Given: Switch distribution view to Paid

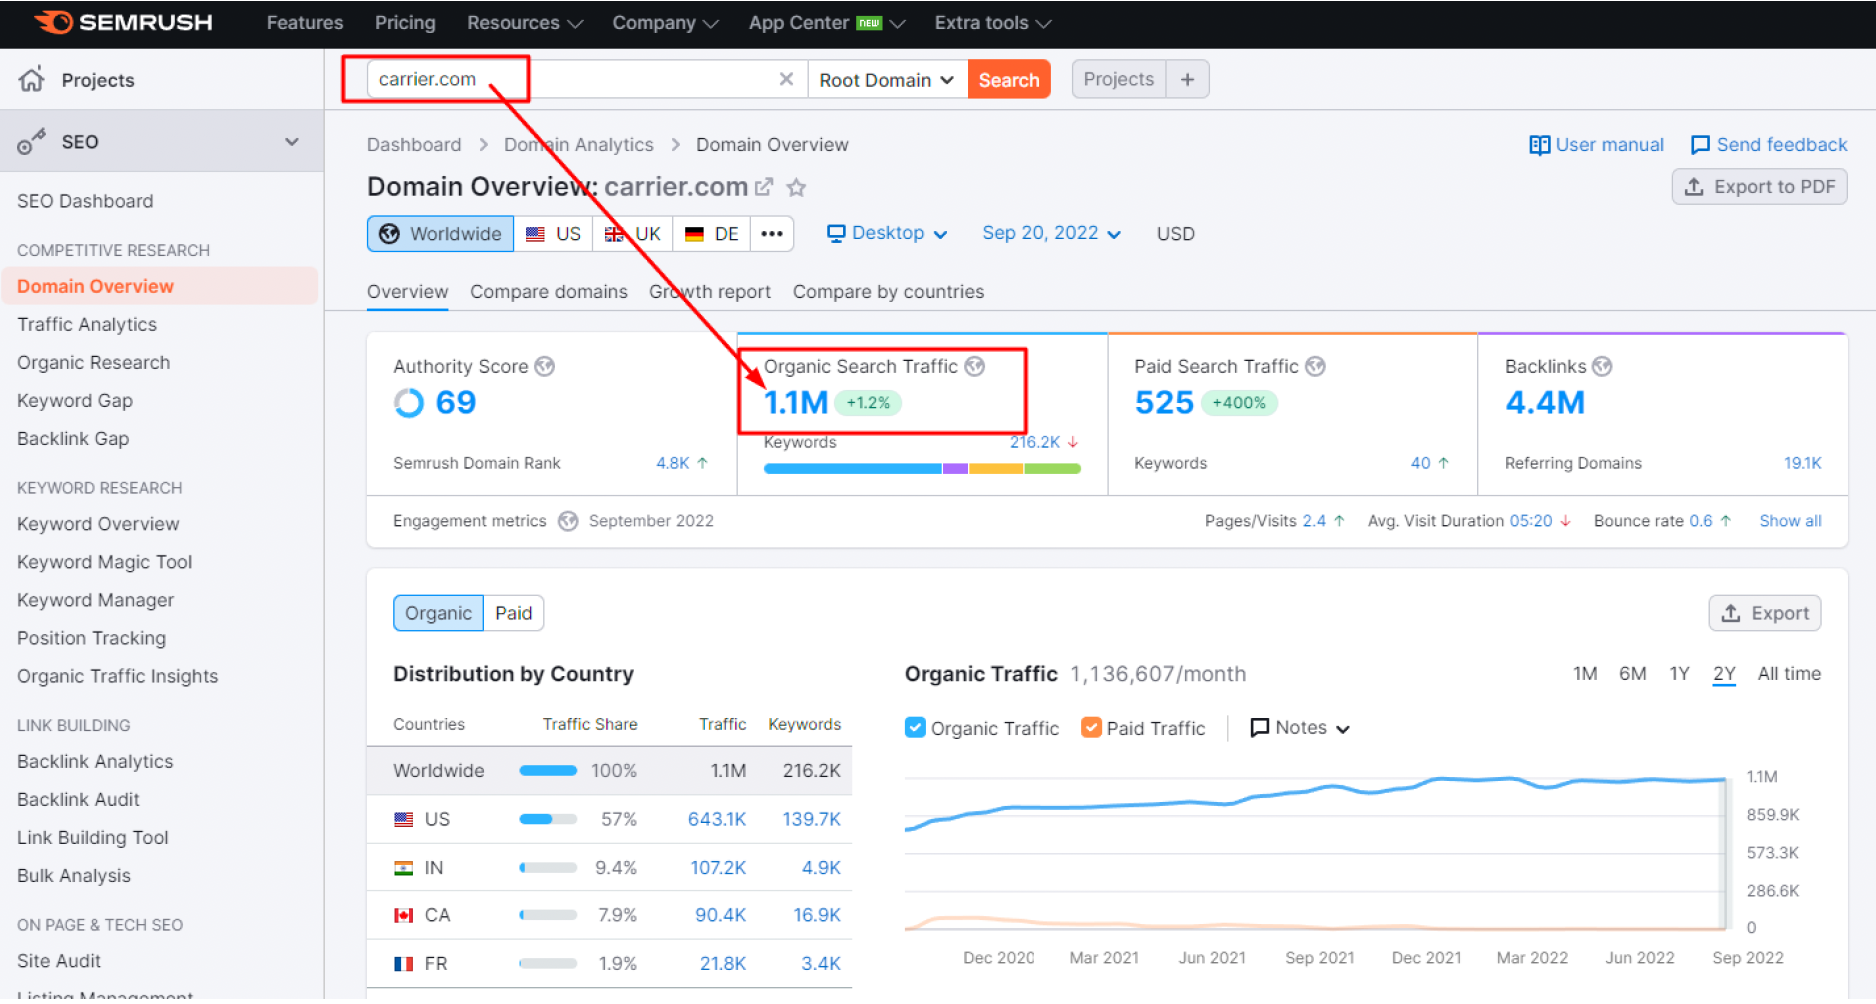Looking at the screenshot, I should click(514, 613).
